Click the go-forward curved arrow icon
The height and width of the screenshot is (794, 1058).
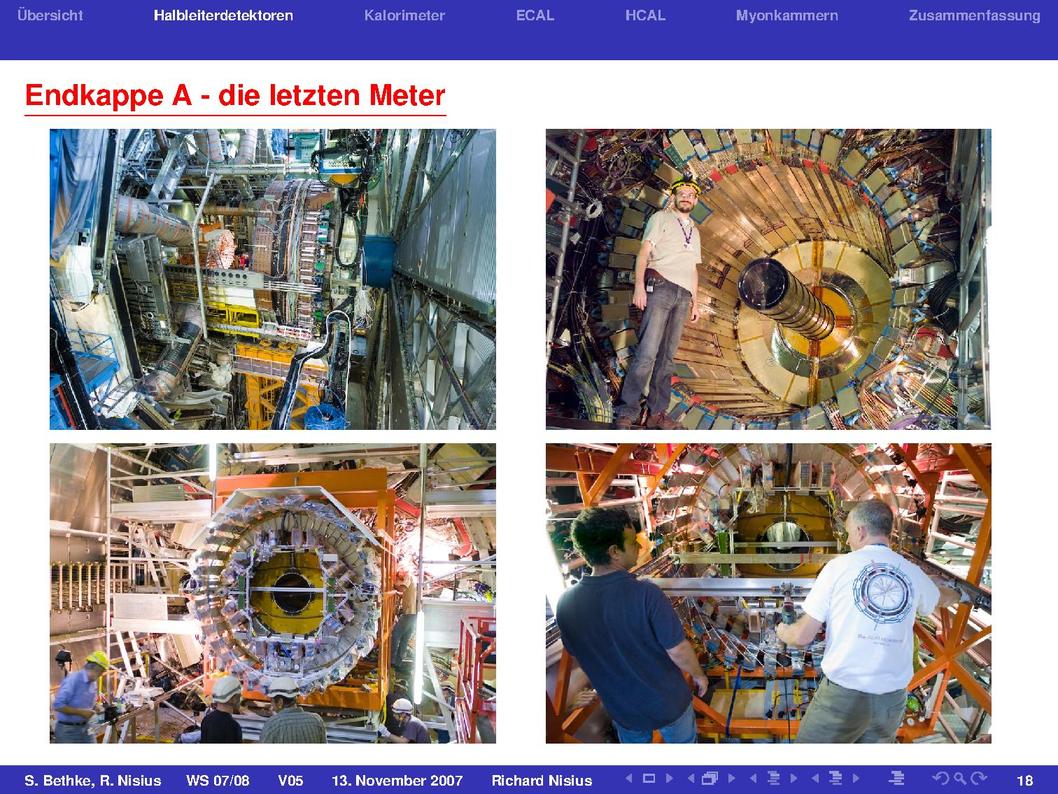coord(978,778)
